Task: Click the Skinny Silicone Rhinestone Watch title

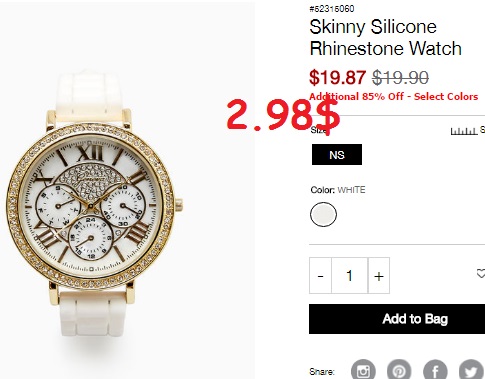Action: tap(385, 37)
